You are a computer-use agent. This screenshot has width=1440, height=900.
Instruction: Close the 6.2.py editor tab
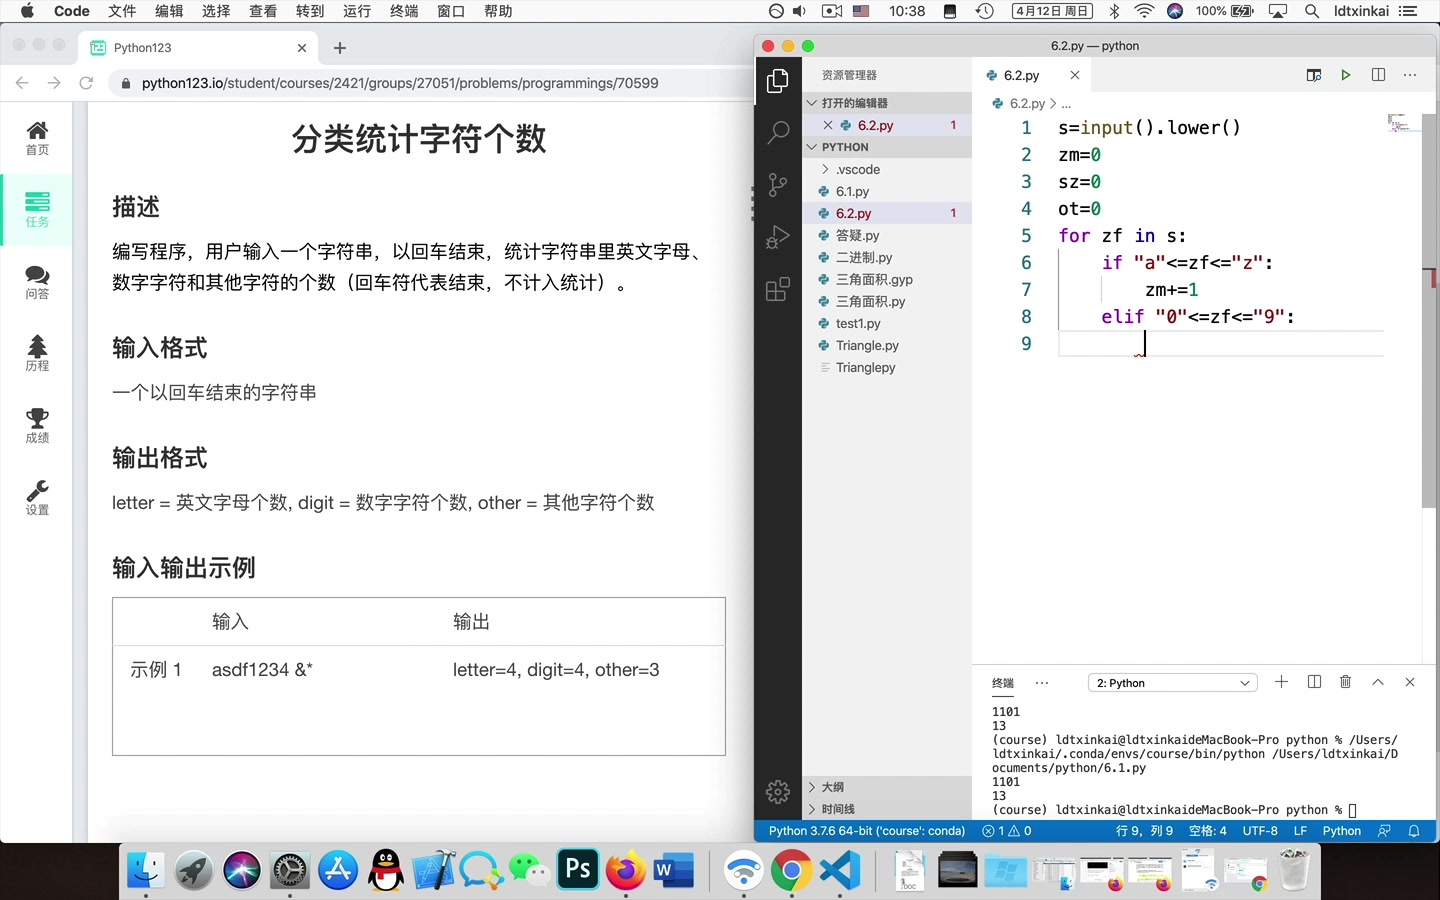[1075, 75]
